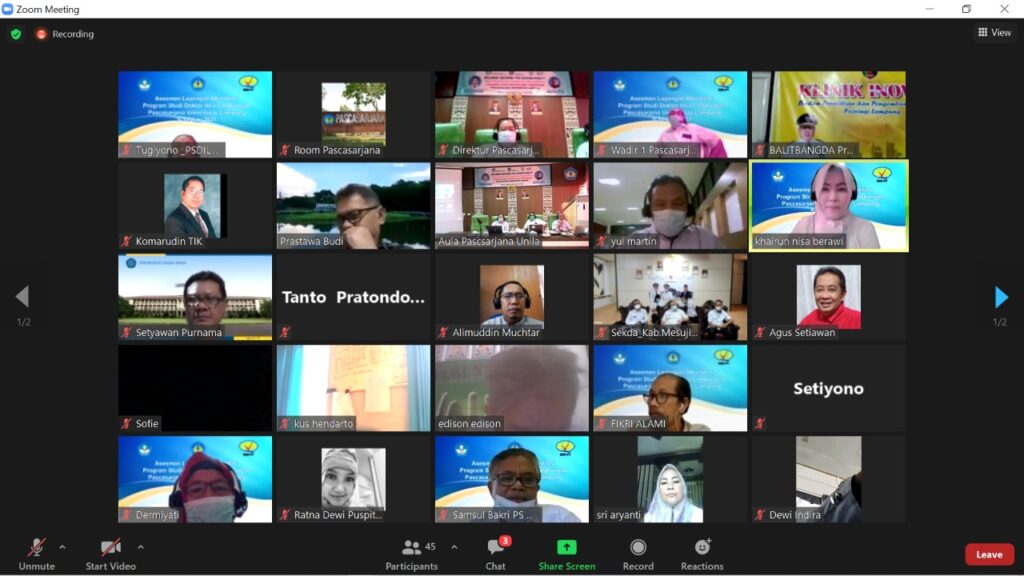Expand audio options arrow beside Unmute
The width and height of the screenshot is (1024, 576).
62,547
